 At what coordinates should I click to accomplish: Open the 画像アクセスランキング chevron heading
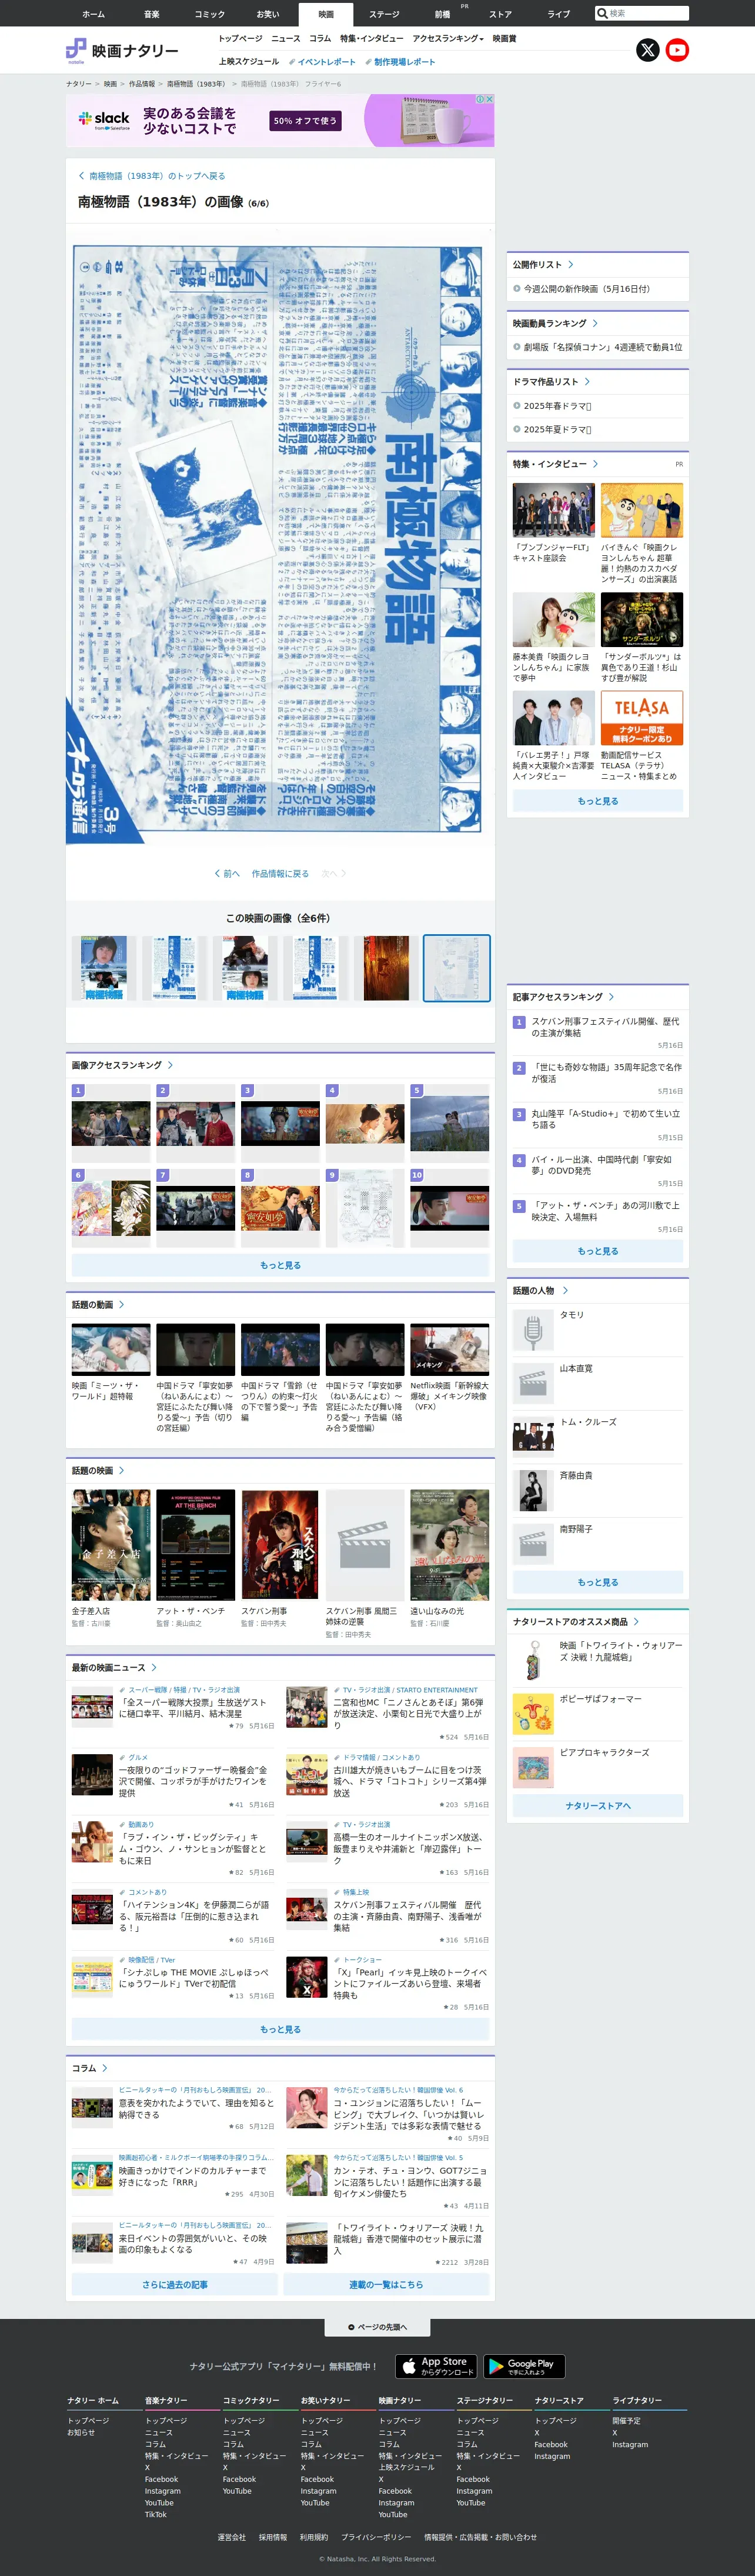122,1065
